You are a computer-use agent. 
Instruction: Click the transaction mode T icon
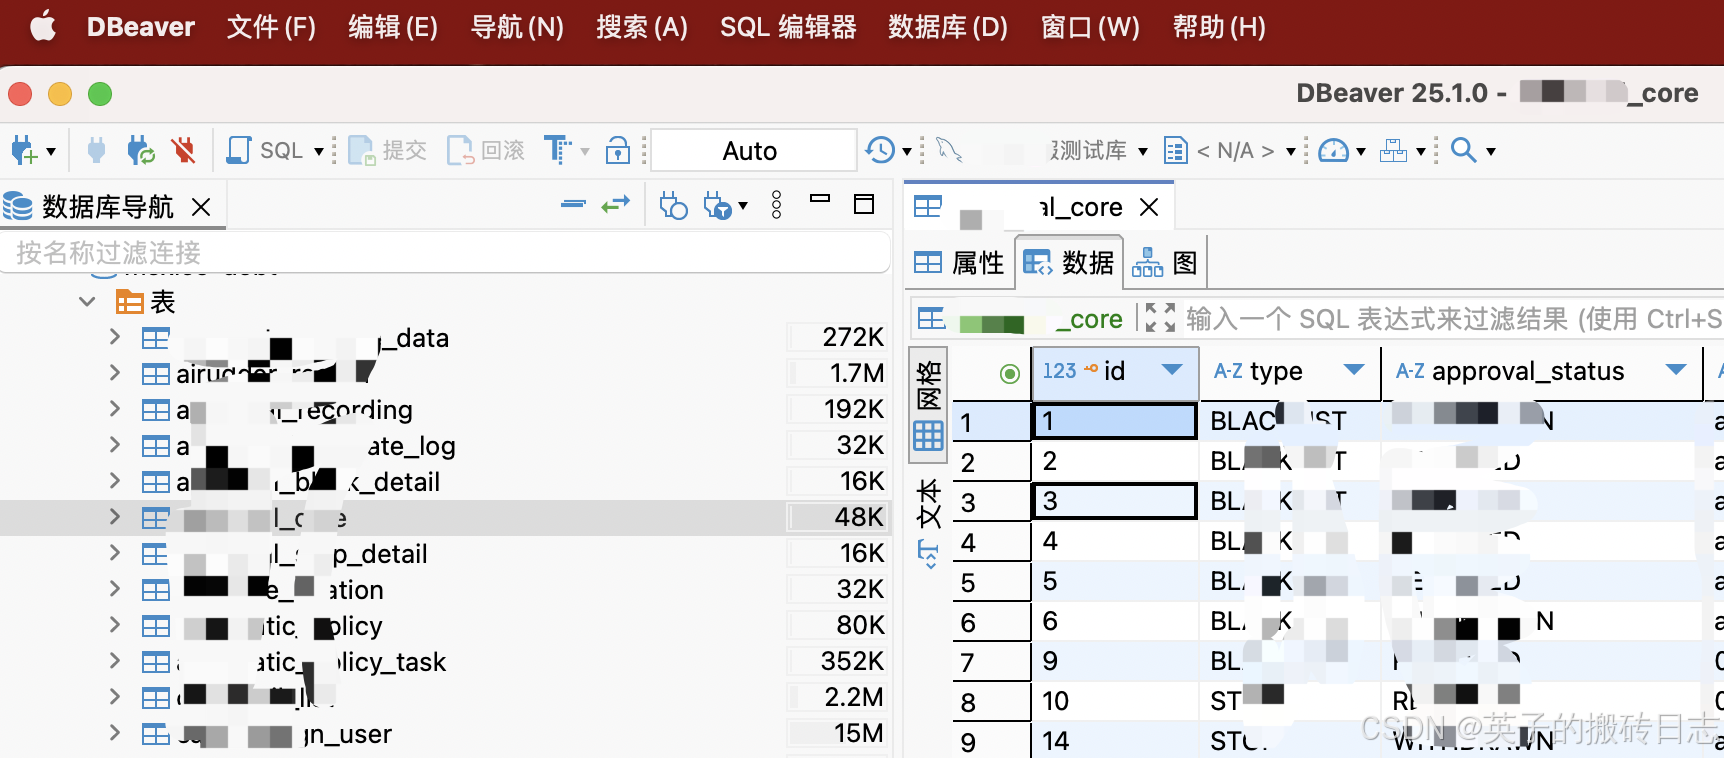[x=557, y=150]
